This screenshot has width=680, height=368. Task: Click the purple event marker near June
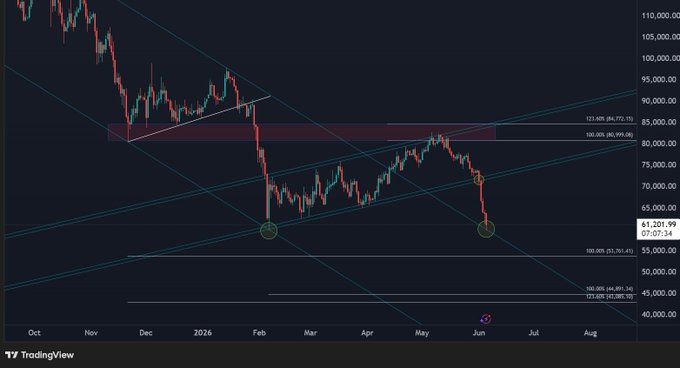coord(486,319)
